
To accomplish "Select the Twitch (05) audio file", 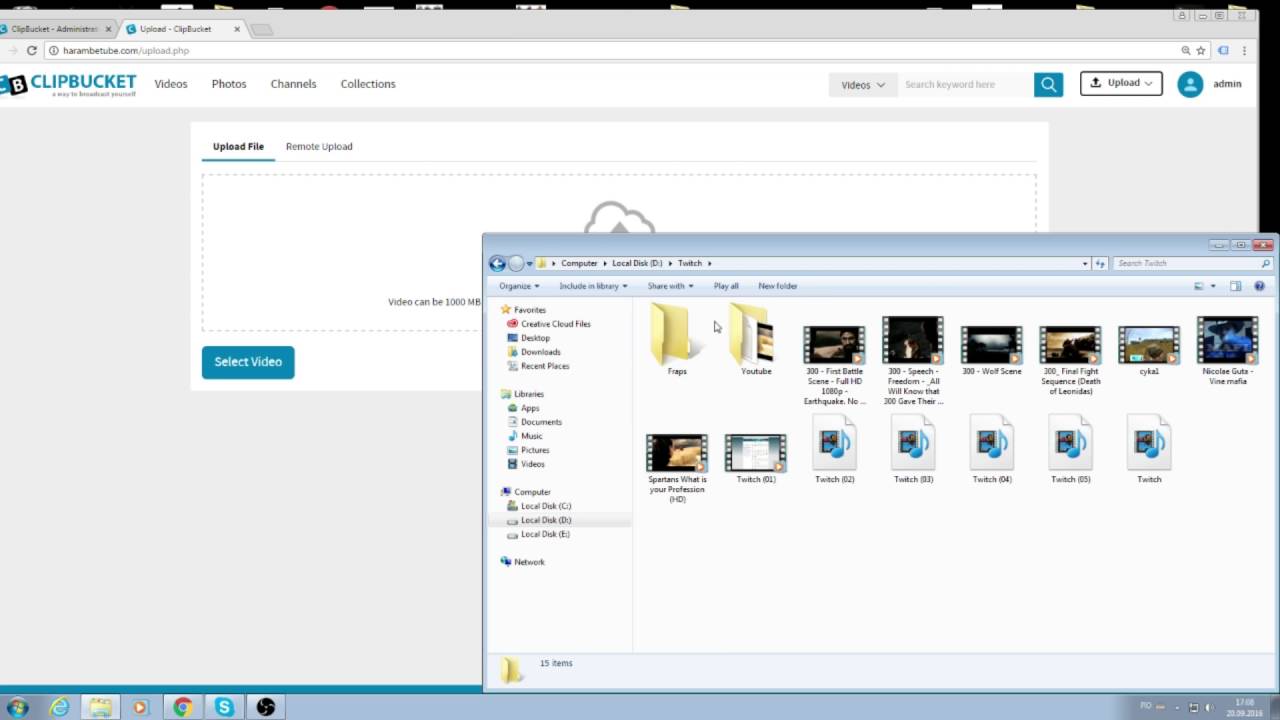I will [x=1070, y=450].
